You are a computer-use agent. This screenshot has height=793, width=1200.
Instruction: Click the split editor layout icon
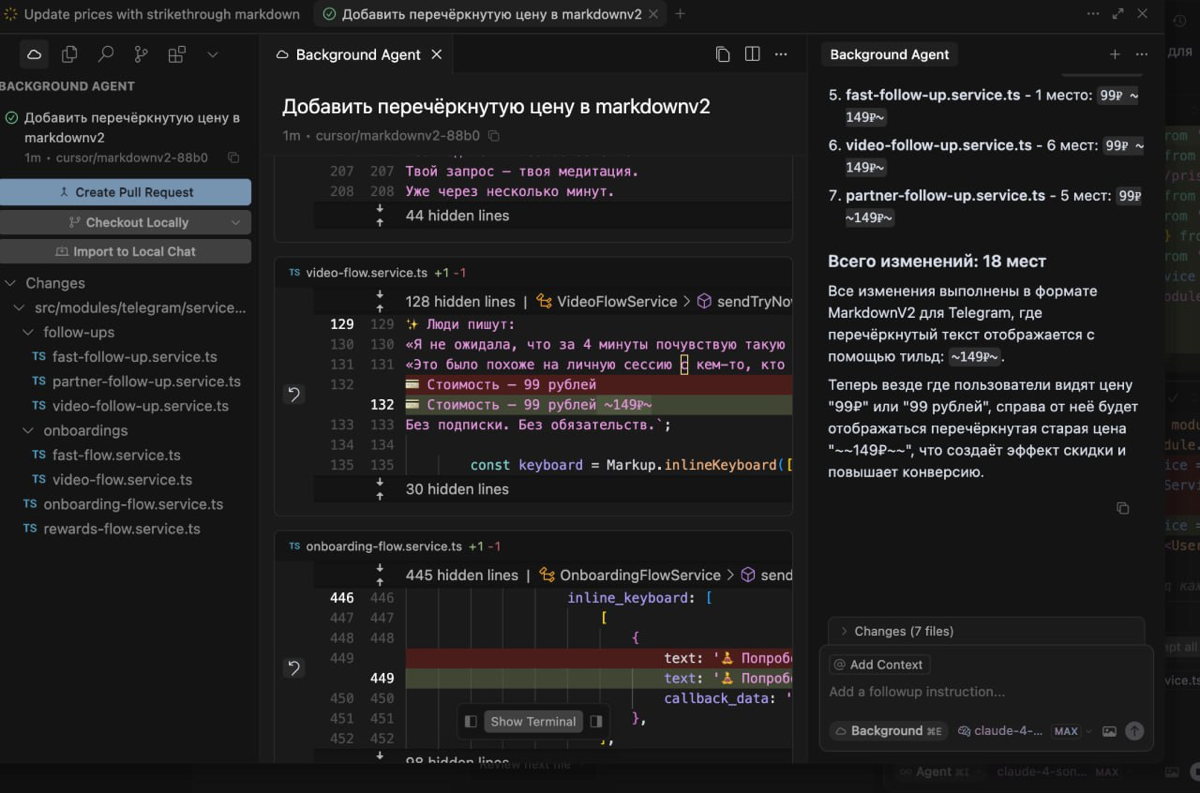[752, 54]
